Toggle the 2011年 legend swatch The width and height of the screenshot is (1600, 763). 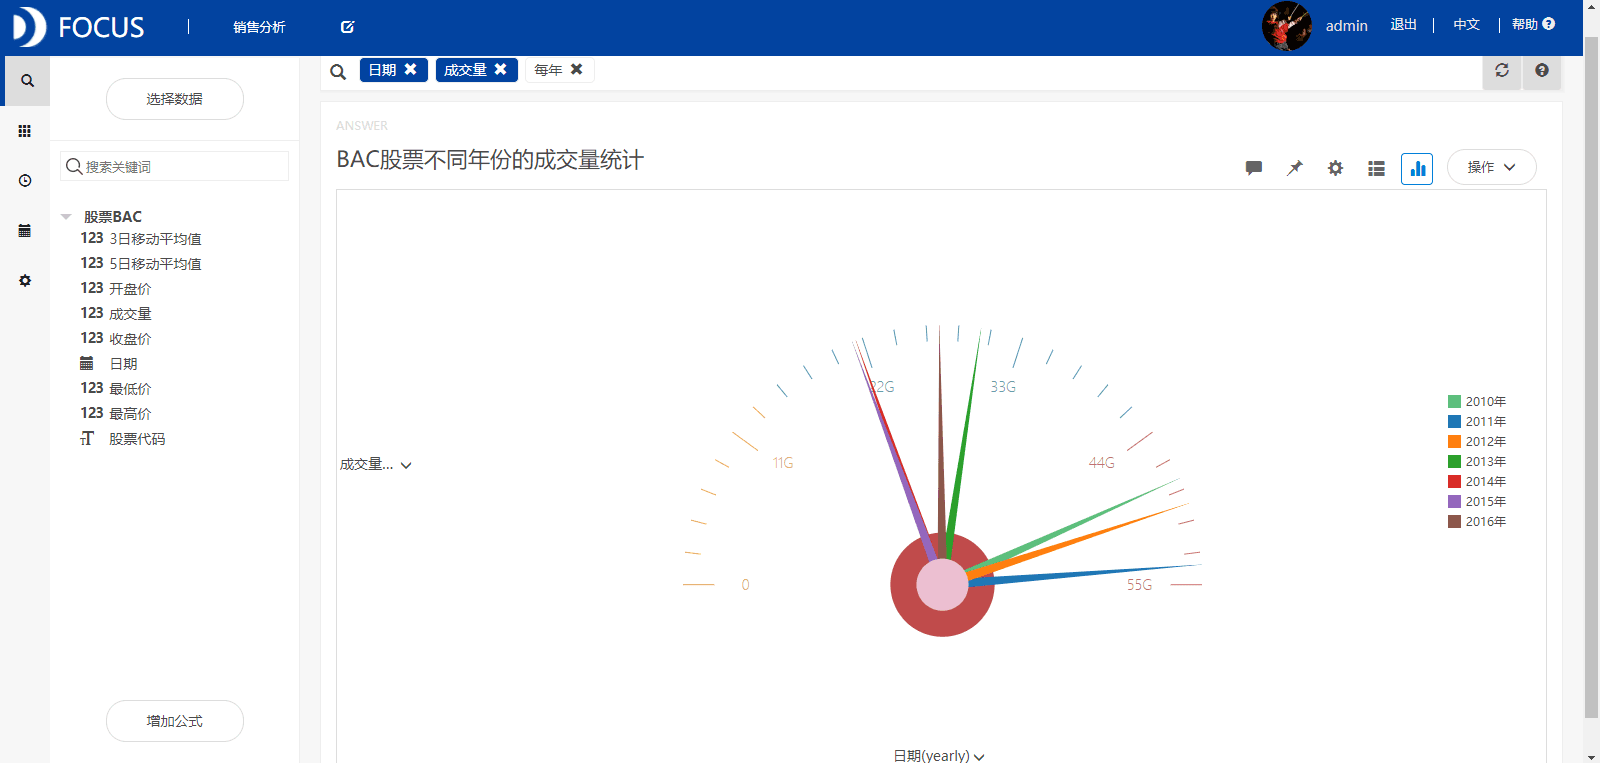[1454, 421]
